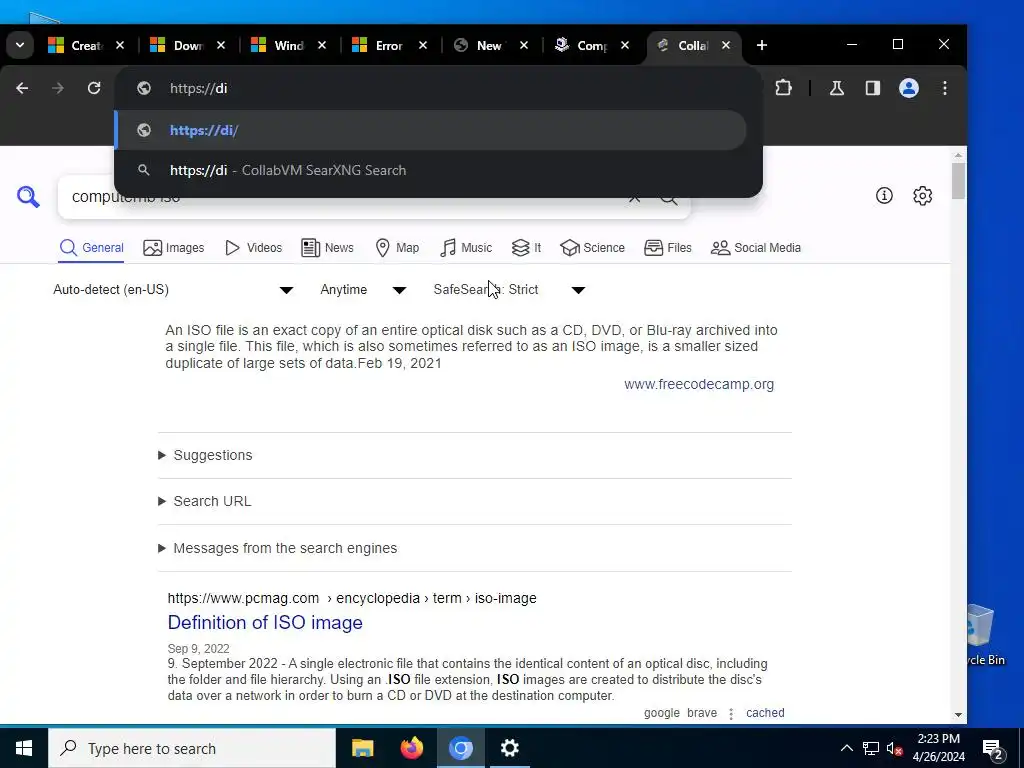This screenshot has width=1024, height=768.
Task: Open the 'Definition of ISO image' result
Action: click(265, 622)
